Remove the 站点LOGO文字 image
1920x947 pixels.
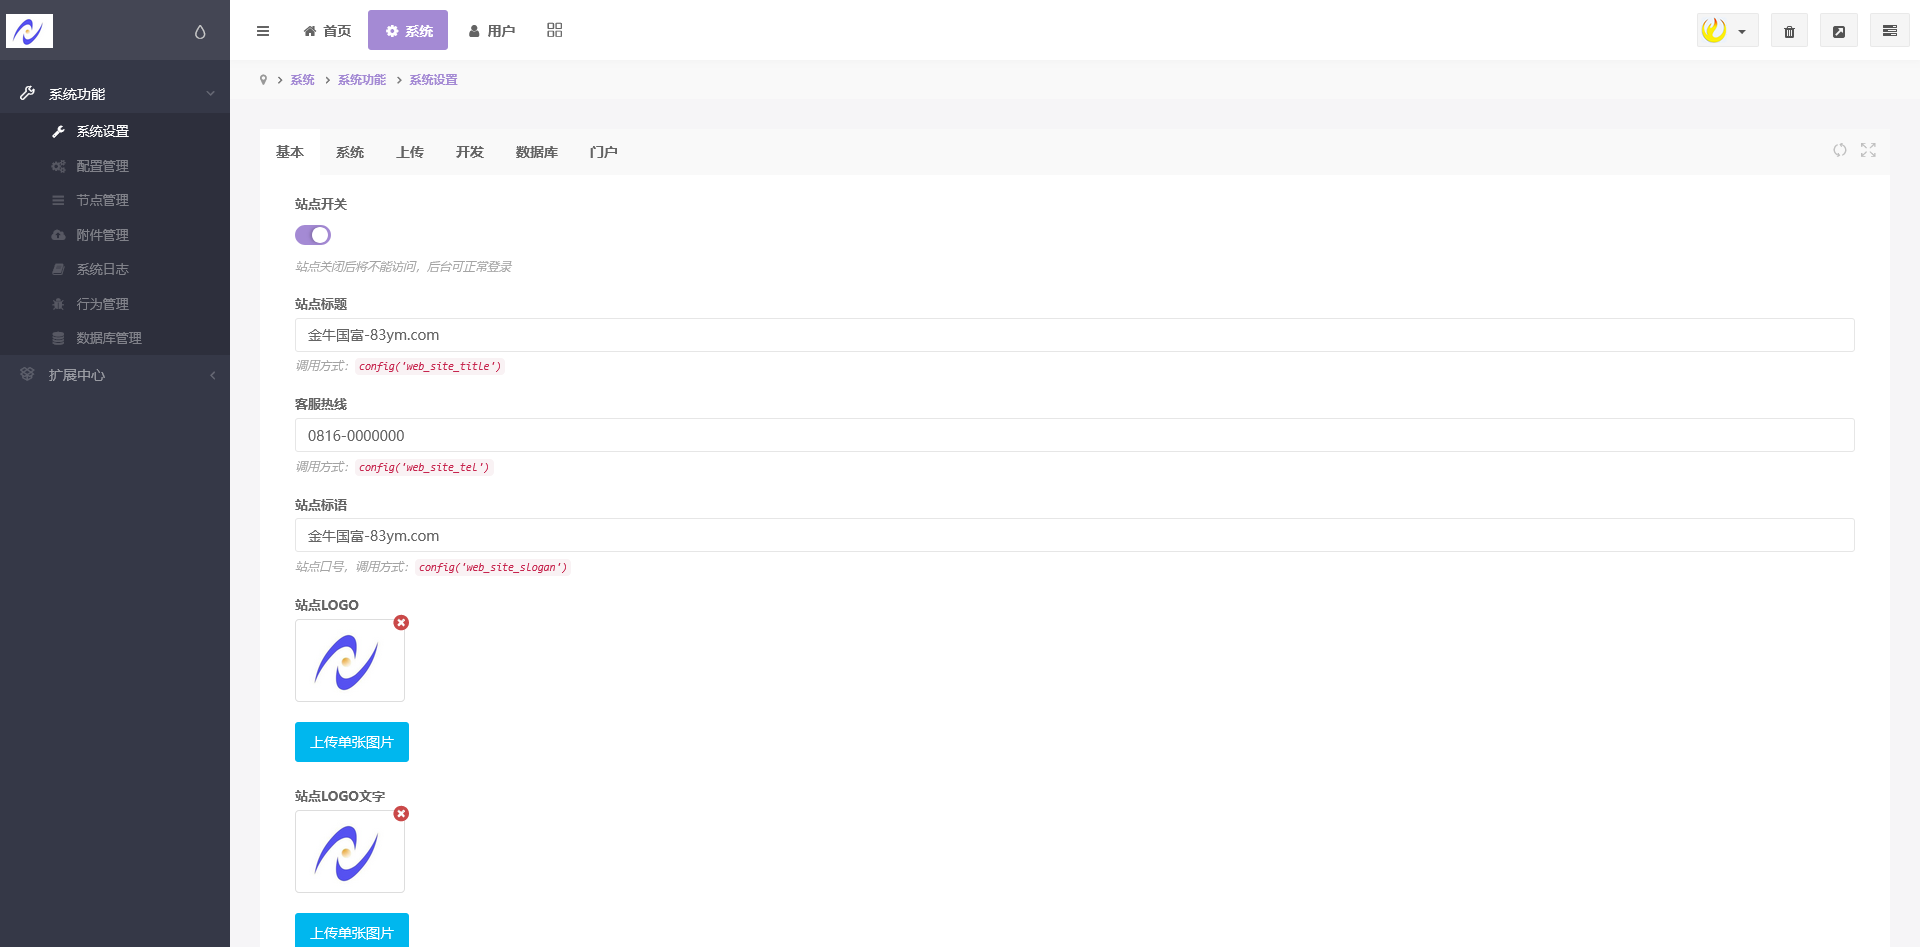401,813
